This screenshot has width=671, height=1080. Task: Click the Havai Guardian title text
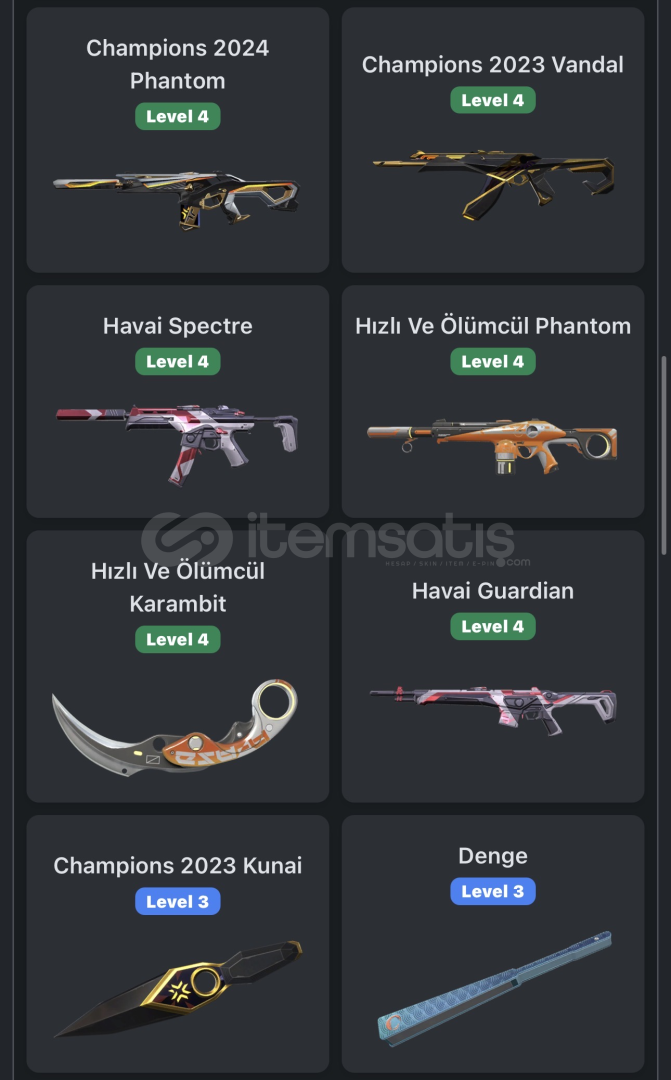[x=493, y=591]
